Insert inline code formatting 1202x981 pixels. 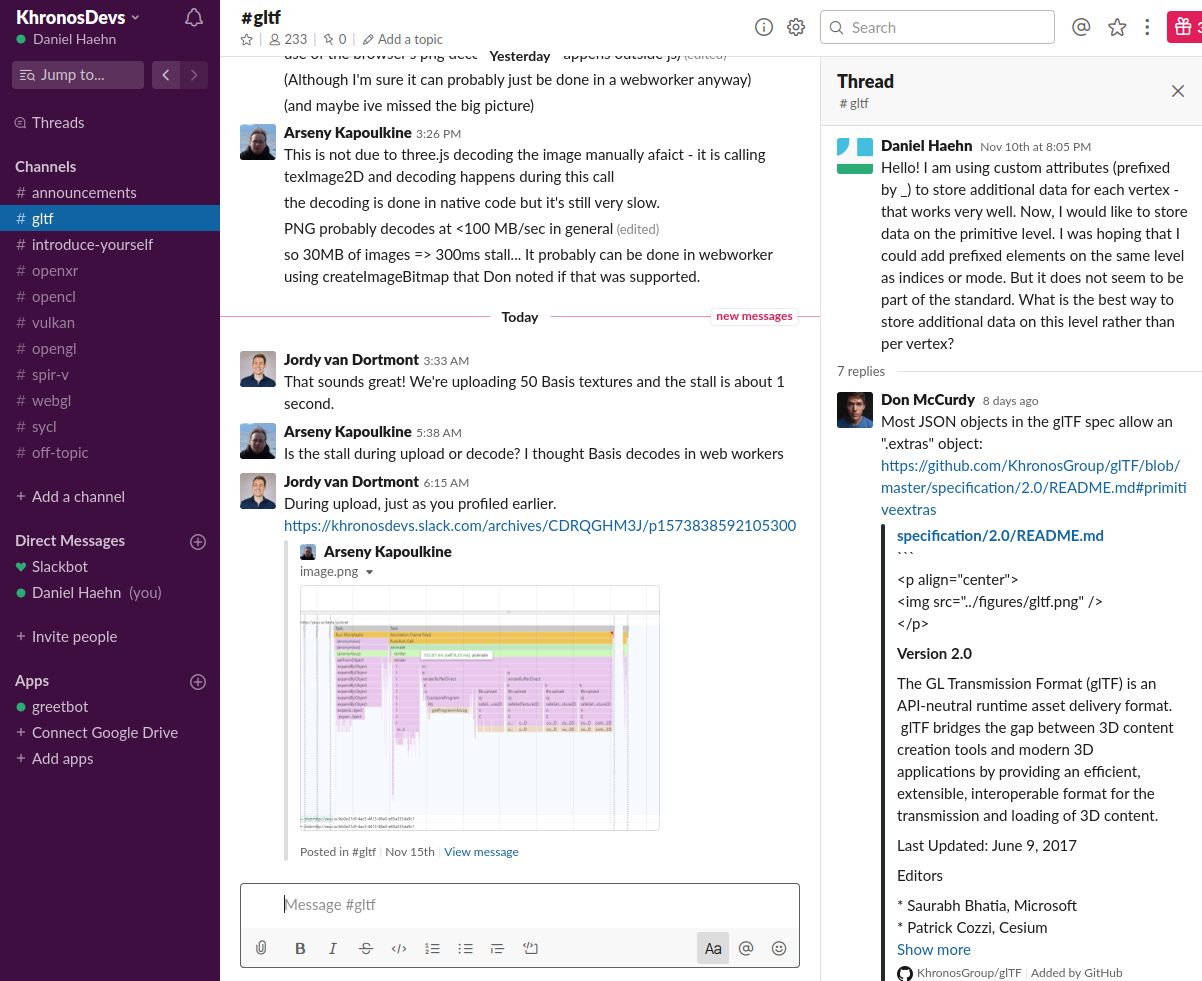(x=399, y=948)
